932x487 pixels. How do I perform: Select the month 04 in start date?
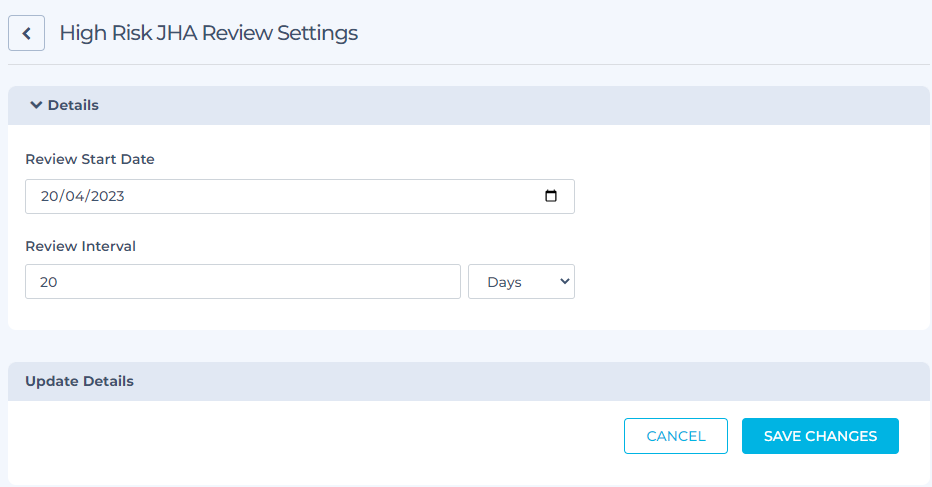[74, 196]
